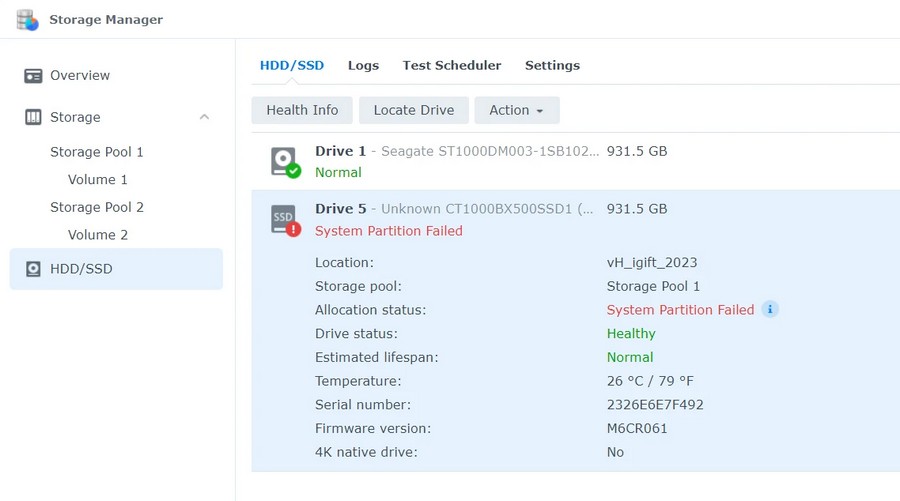Click the Storage section icon

tap(33, 118)
